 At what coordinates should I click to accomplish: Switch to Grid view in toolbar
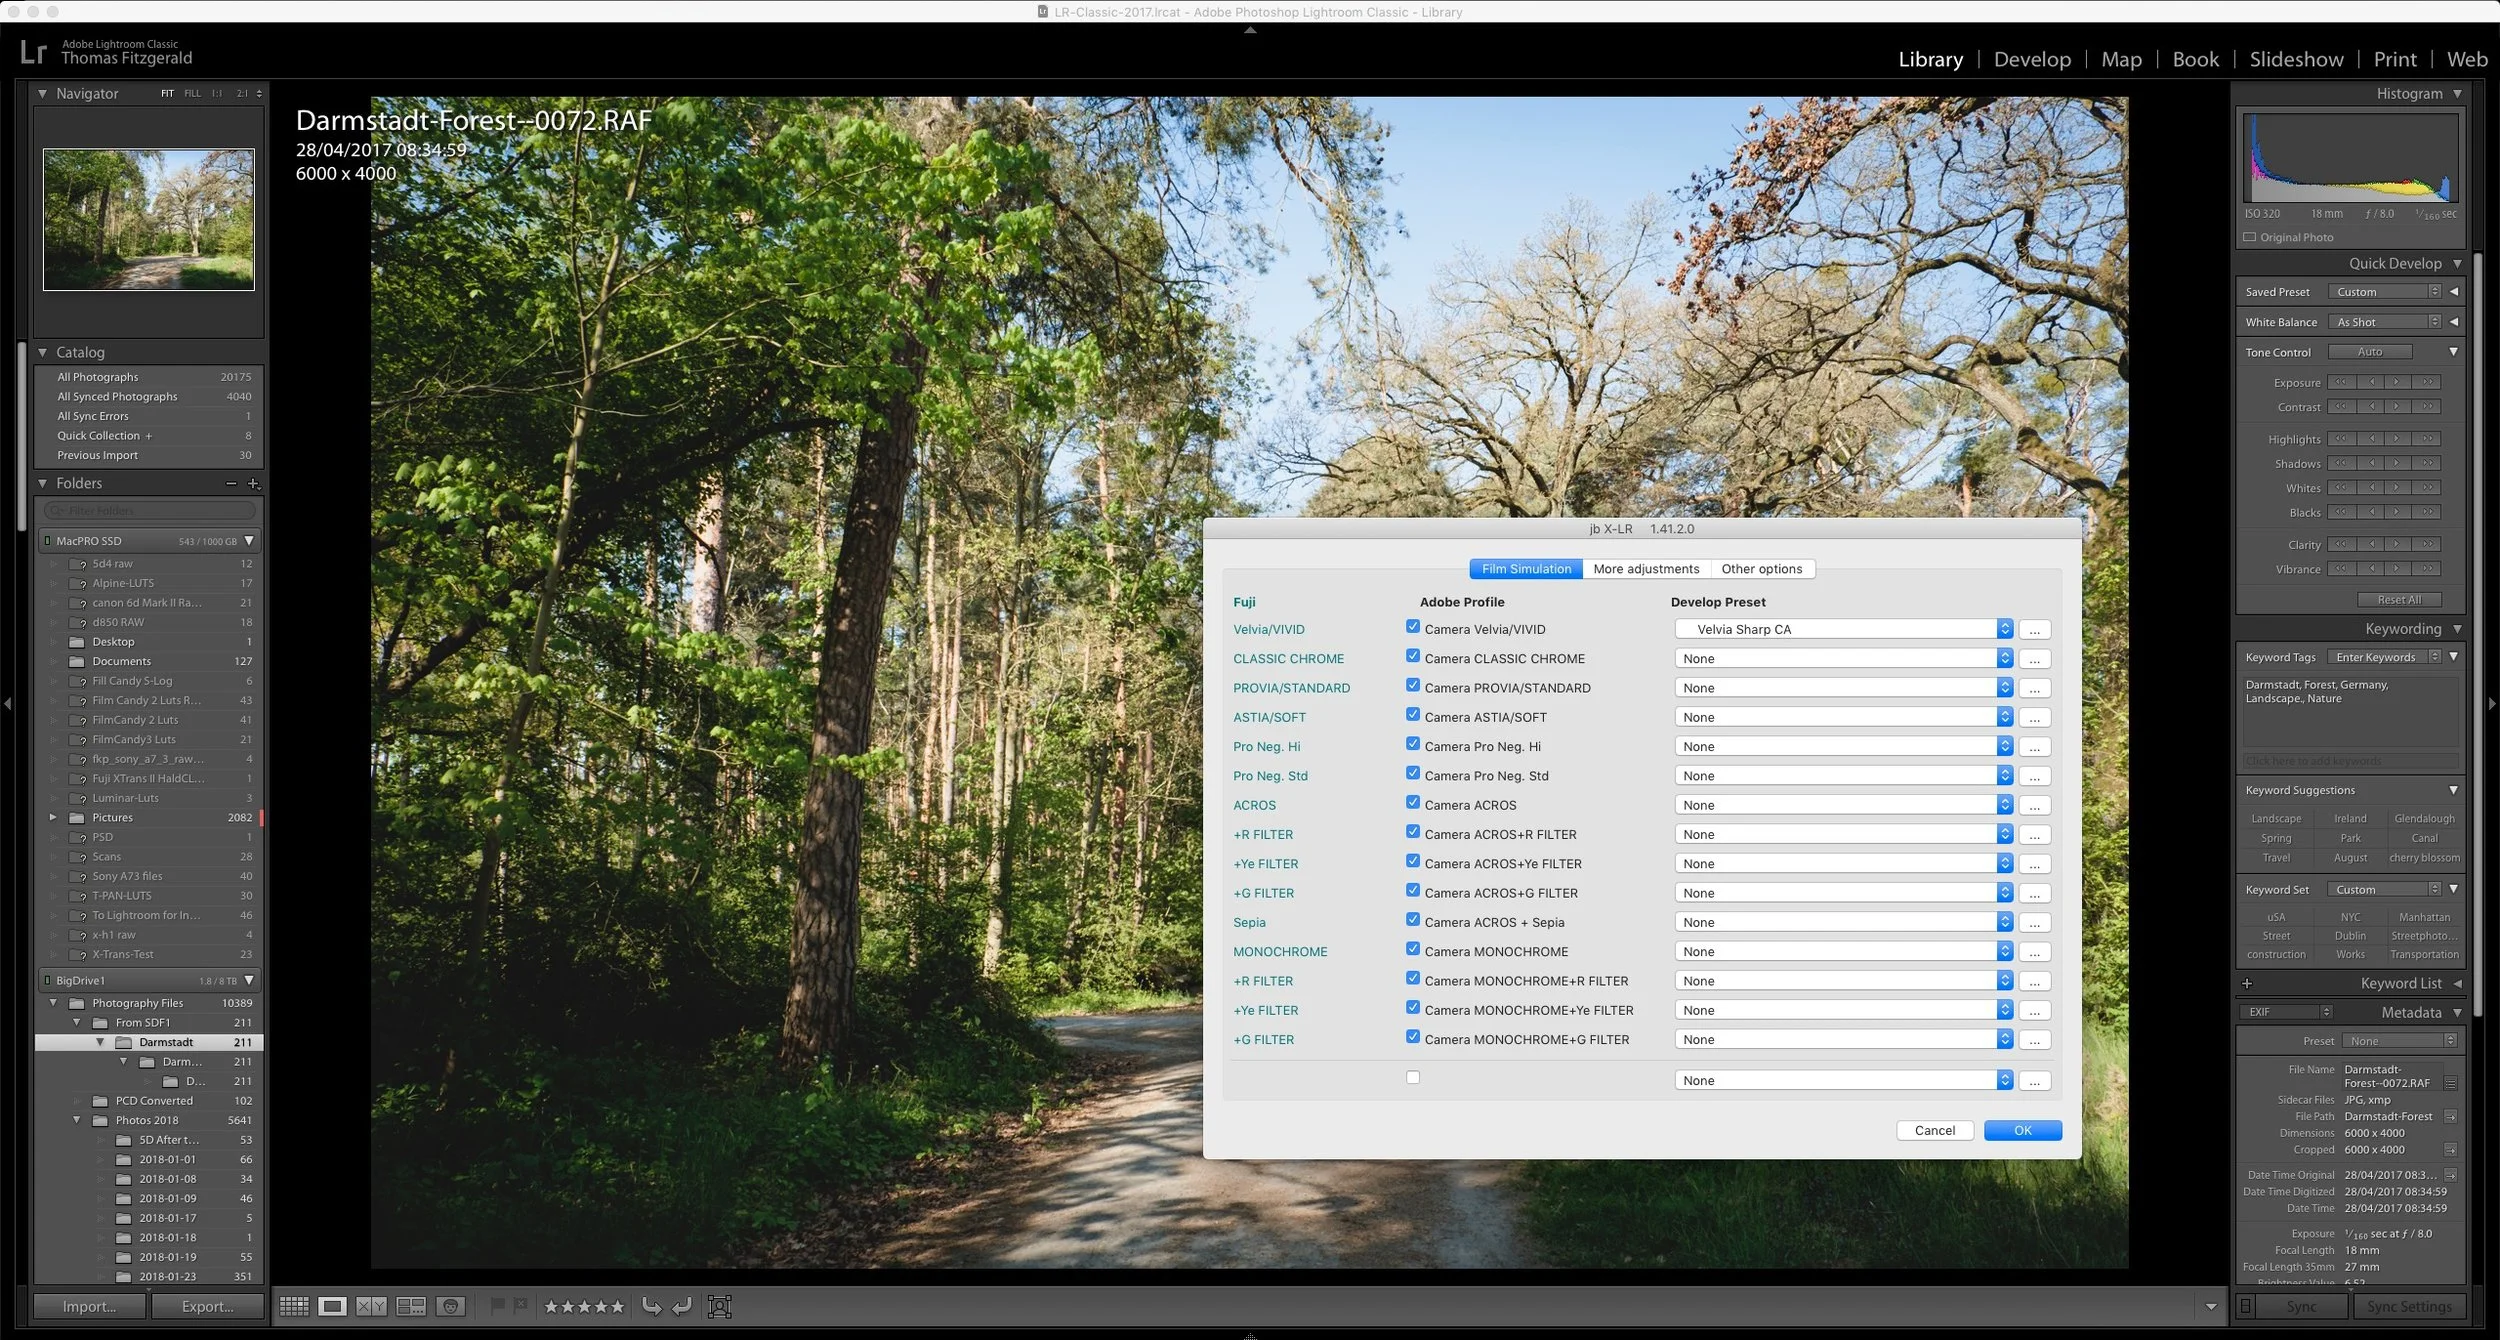click(x=294, y=1306)
